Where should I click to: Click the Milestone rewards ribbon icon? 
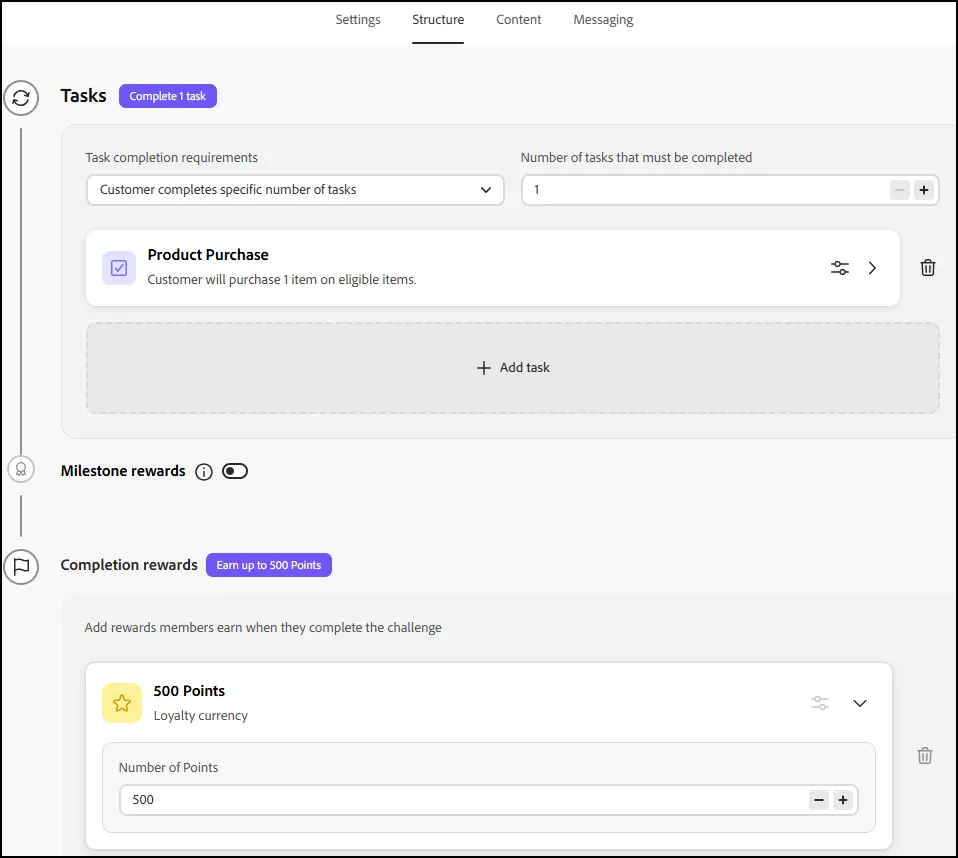point(21,469)
